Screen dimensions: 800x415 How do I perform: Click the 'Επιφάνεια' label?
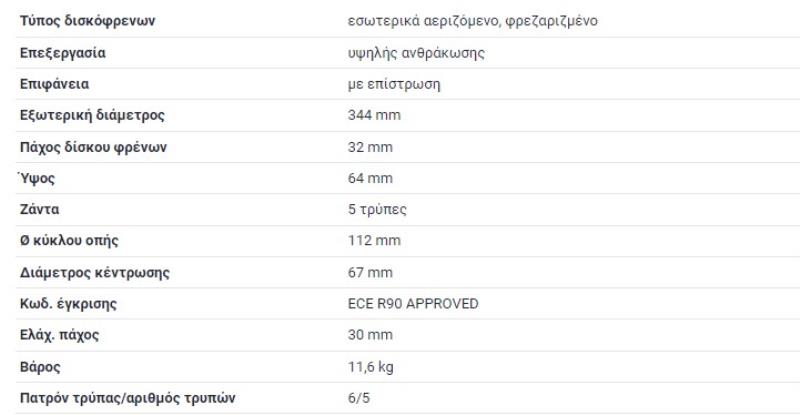click(x=55, y=84)
